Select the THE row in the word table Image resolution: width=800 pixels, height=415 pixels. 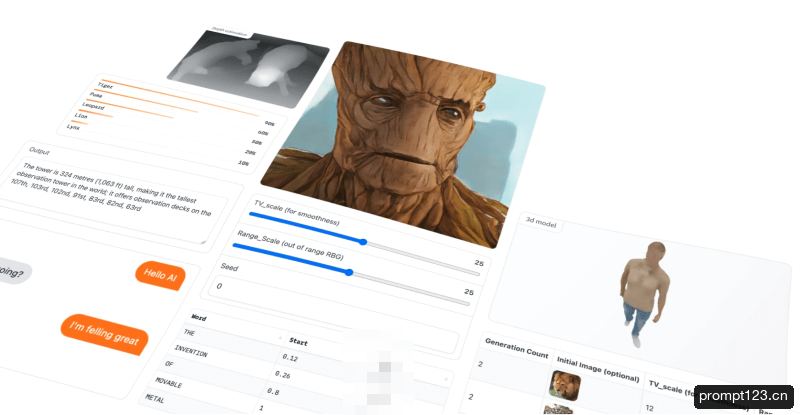coord(189,332)
